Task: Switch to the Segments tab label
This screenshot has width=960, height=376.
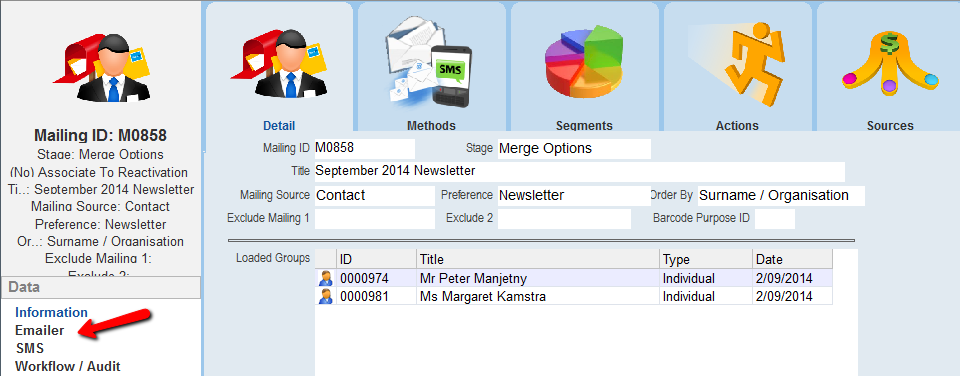Action: click(584, 126)
